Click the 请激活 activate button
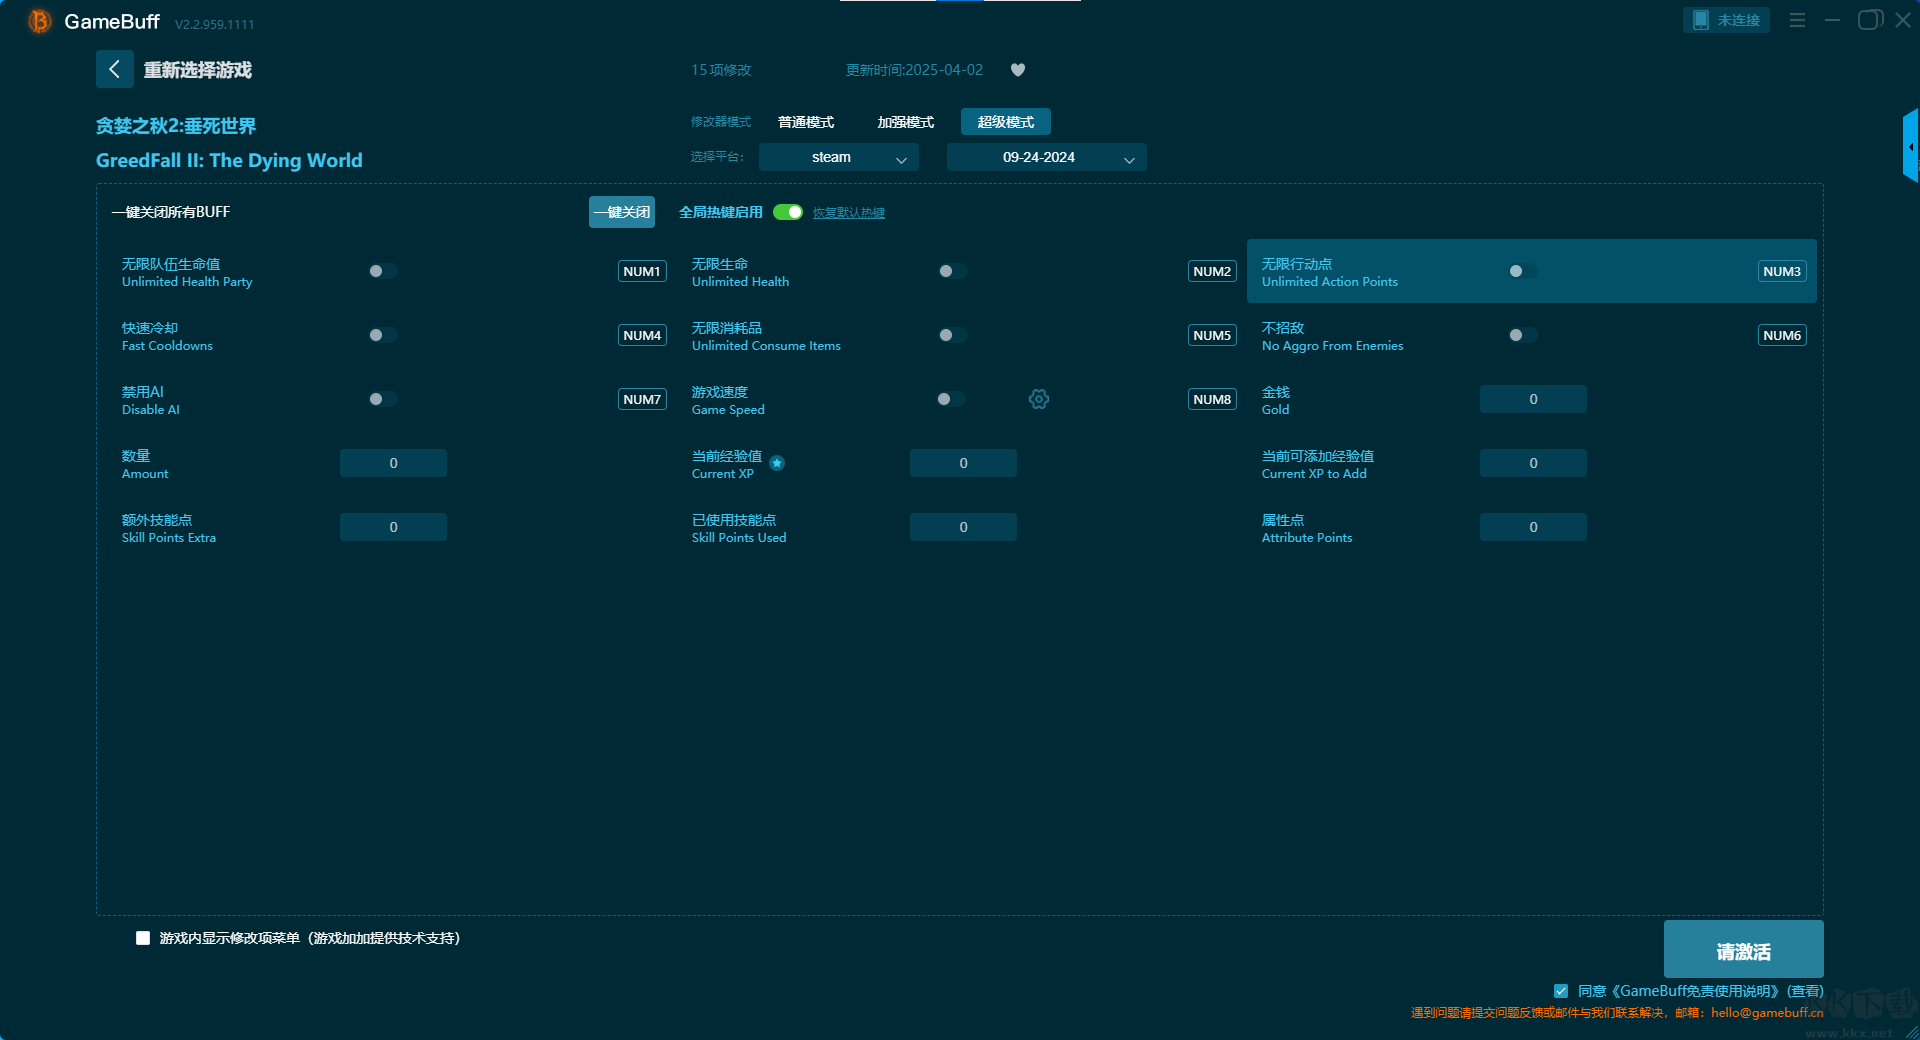The image size is (1920, 1040). 1743,950
